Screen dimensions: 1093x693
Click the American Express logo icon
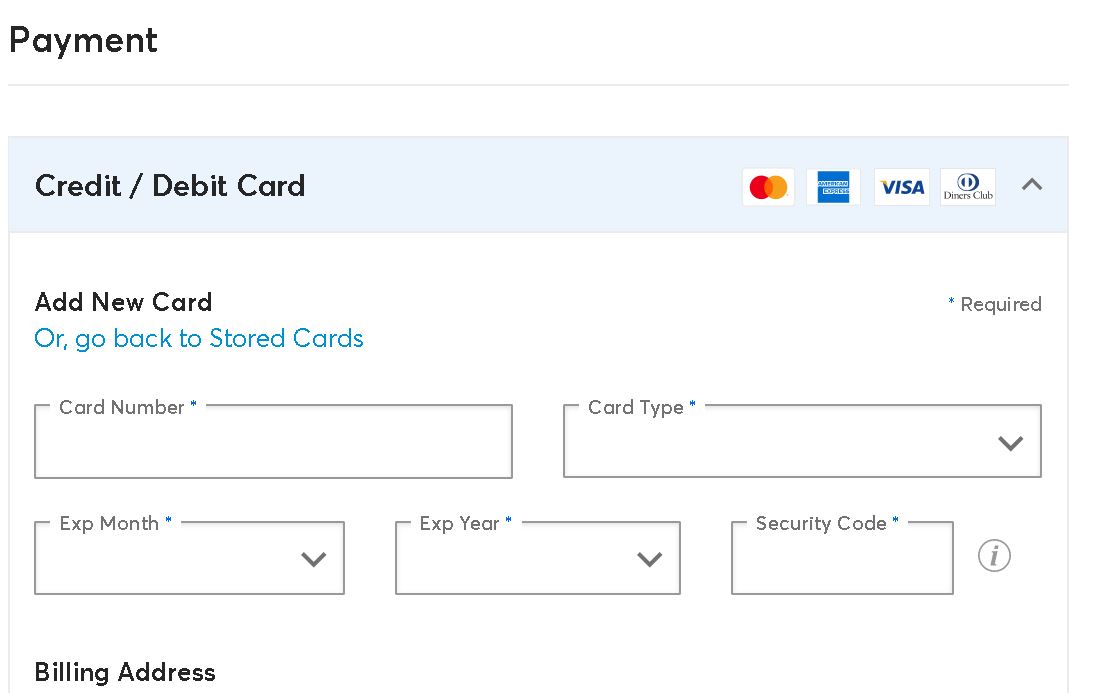[x=833, y=187]
